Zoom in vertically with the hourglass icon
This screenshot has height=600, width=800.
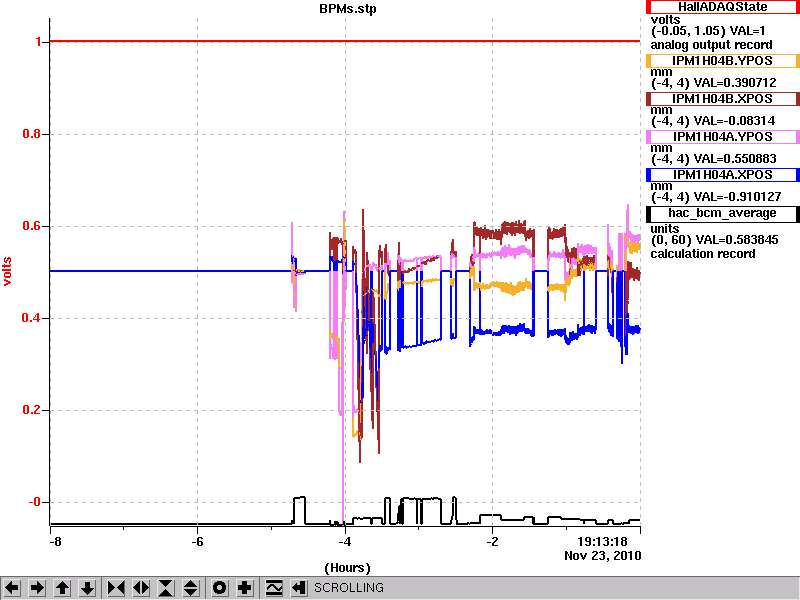(x=166, y=588)
